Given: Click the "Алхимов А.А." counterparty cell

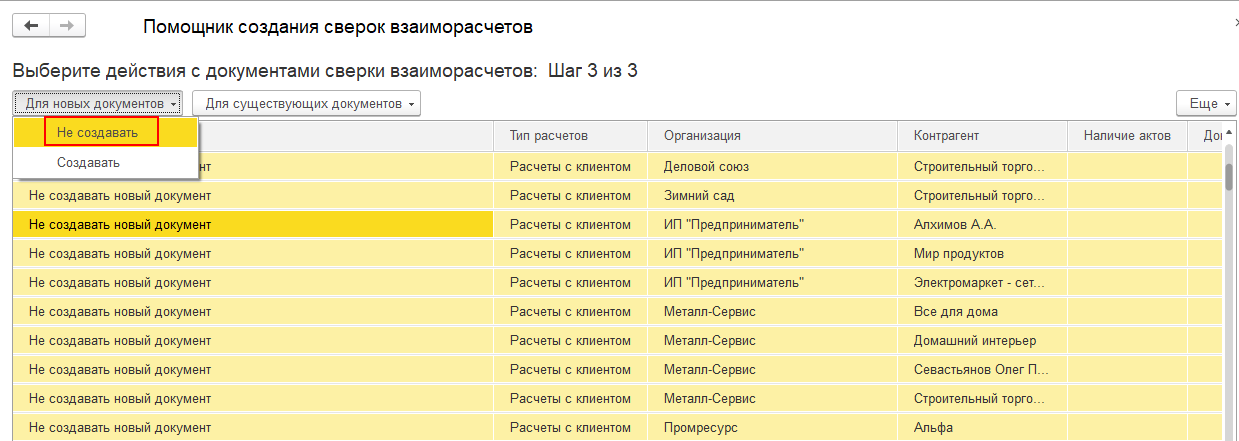Looking at the screenshot, I should pos(954,225).
